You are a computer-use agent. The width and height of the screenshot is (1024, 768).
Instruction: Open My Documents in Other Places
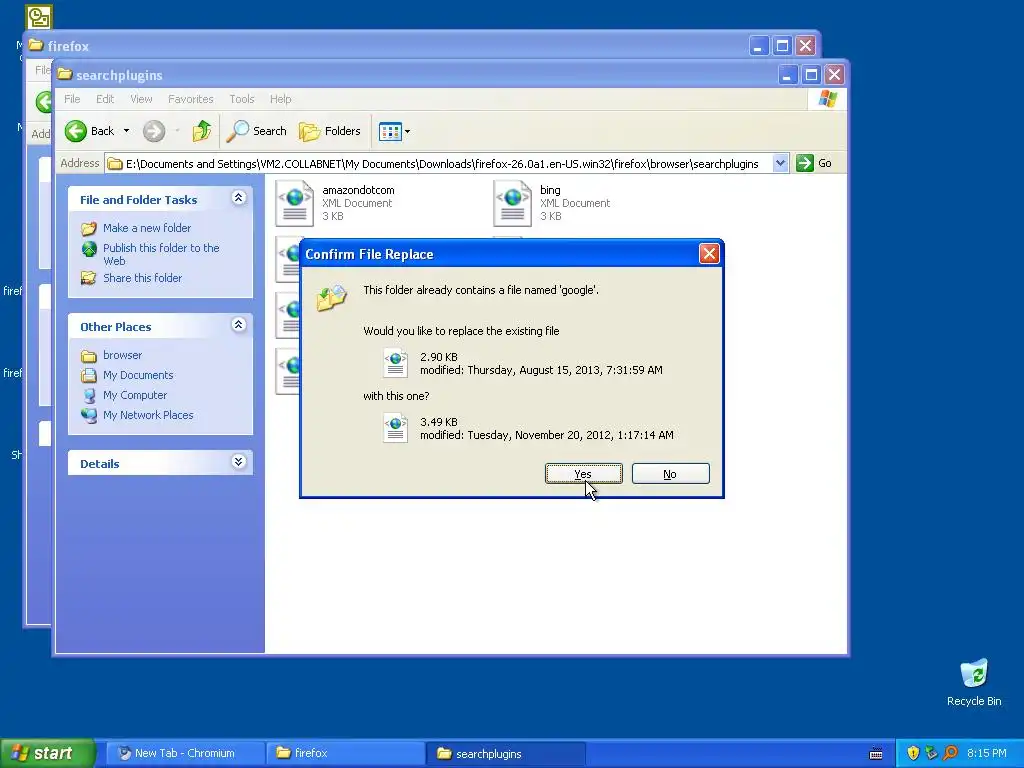click(138, 375)
